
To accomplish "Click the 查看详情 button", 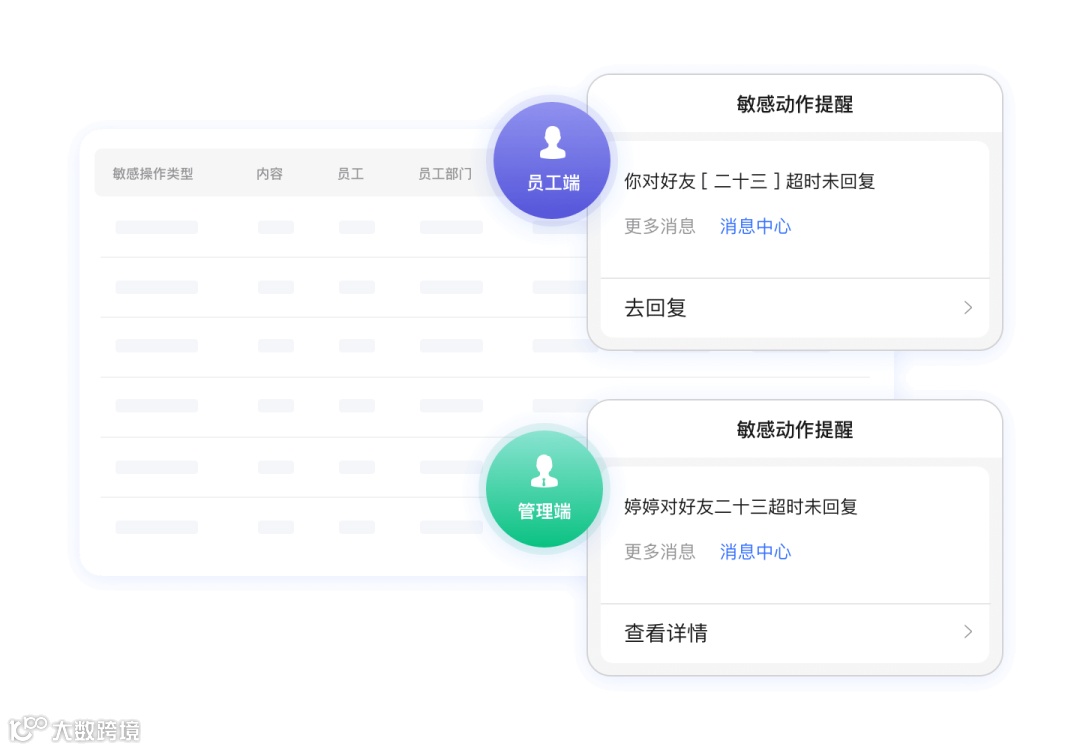I will [x=795, y=633].
